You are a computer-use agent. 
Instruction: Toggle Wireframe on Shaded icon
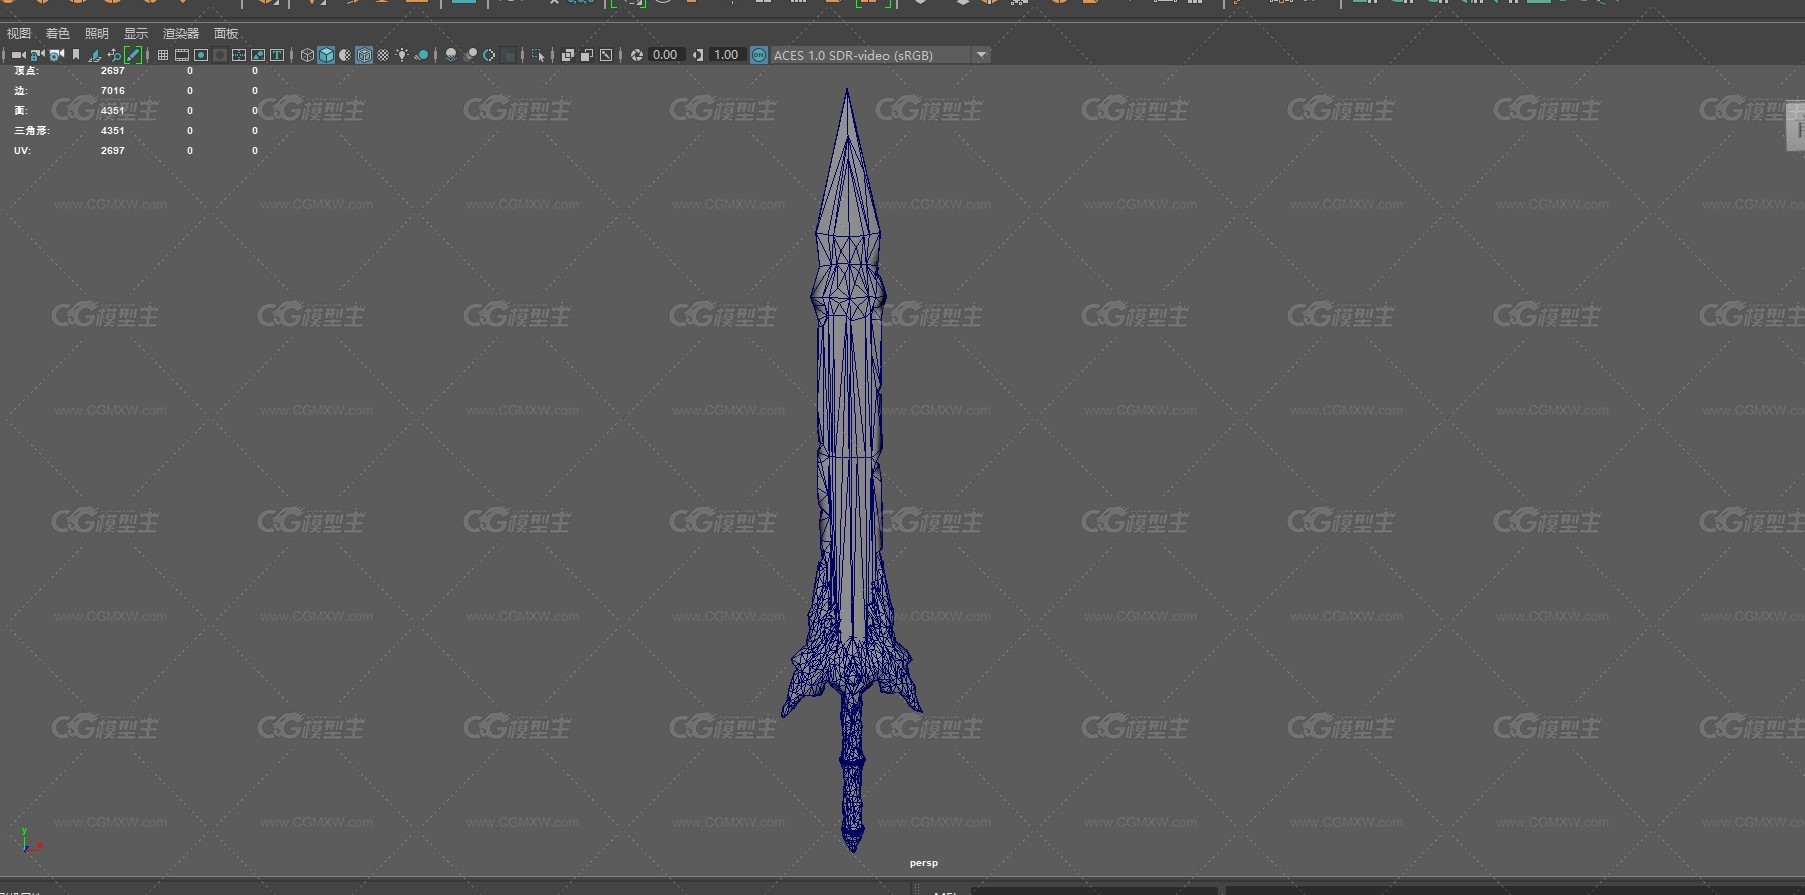(364, 55)
